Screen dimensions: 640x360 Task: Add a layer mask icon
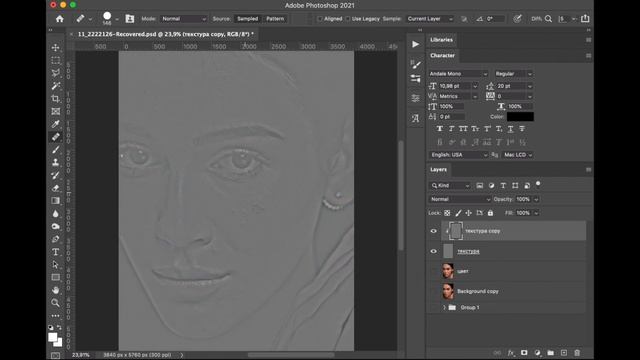pyautogui.click(x=524, y=353)
